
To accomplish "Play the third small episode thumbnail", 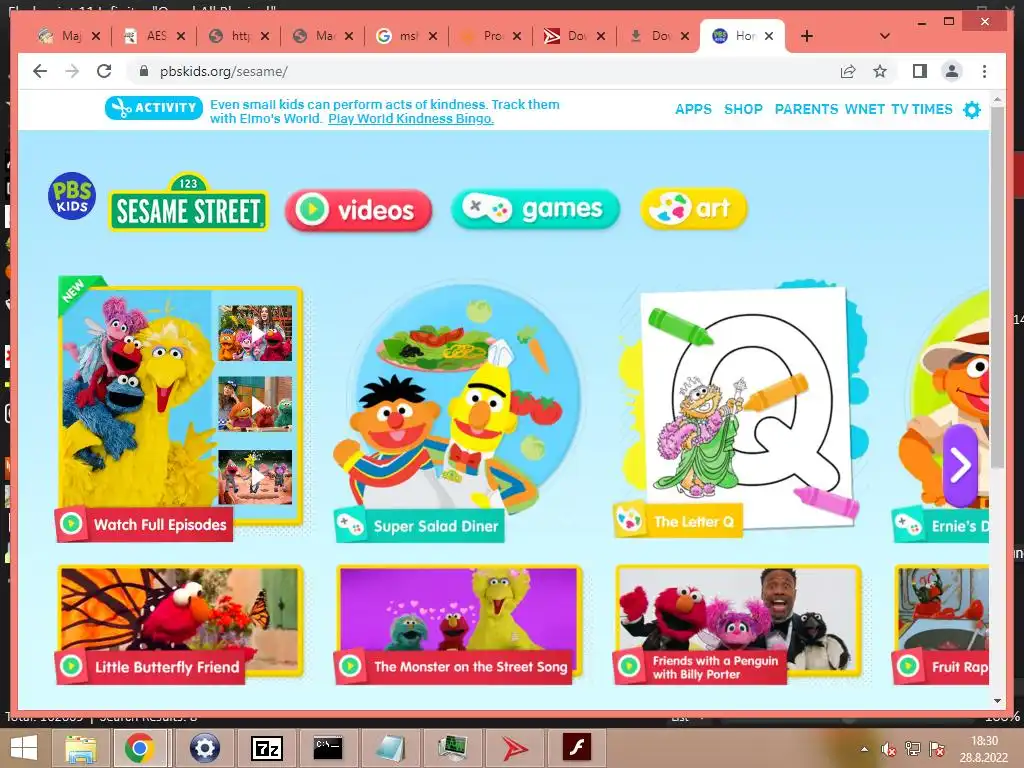I will 255,477.
